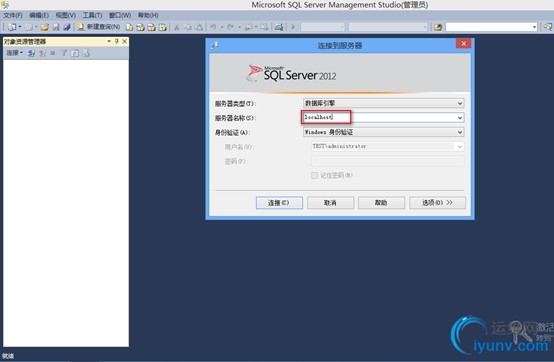Expand the New Project icon's dropdown arrow
Image resolution: width=554 pixels, height=362 pixels.
[20, 27]
